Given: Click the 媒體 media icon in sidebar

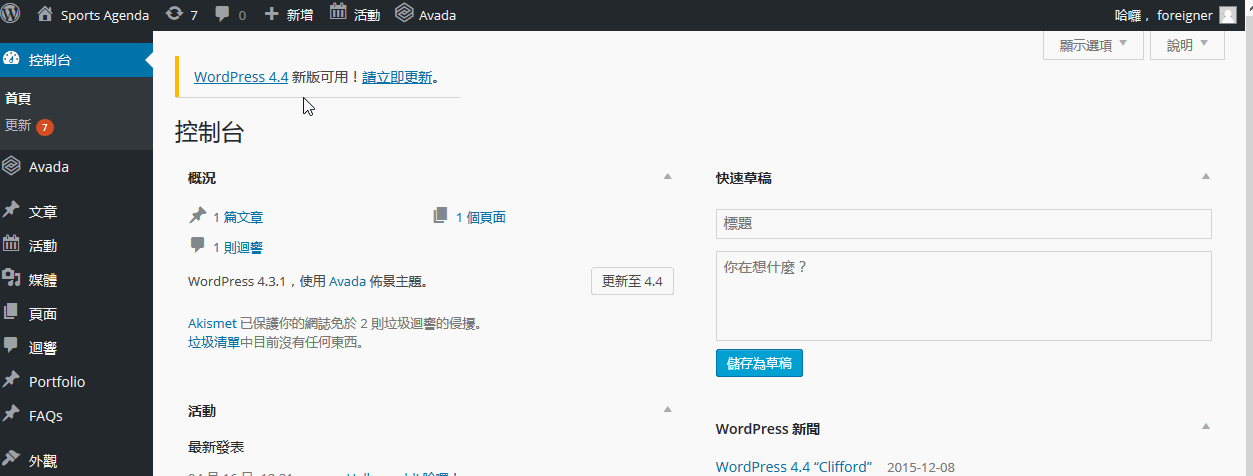Looking at the screenshot, I should coord(12,279).
